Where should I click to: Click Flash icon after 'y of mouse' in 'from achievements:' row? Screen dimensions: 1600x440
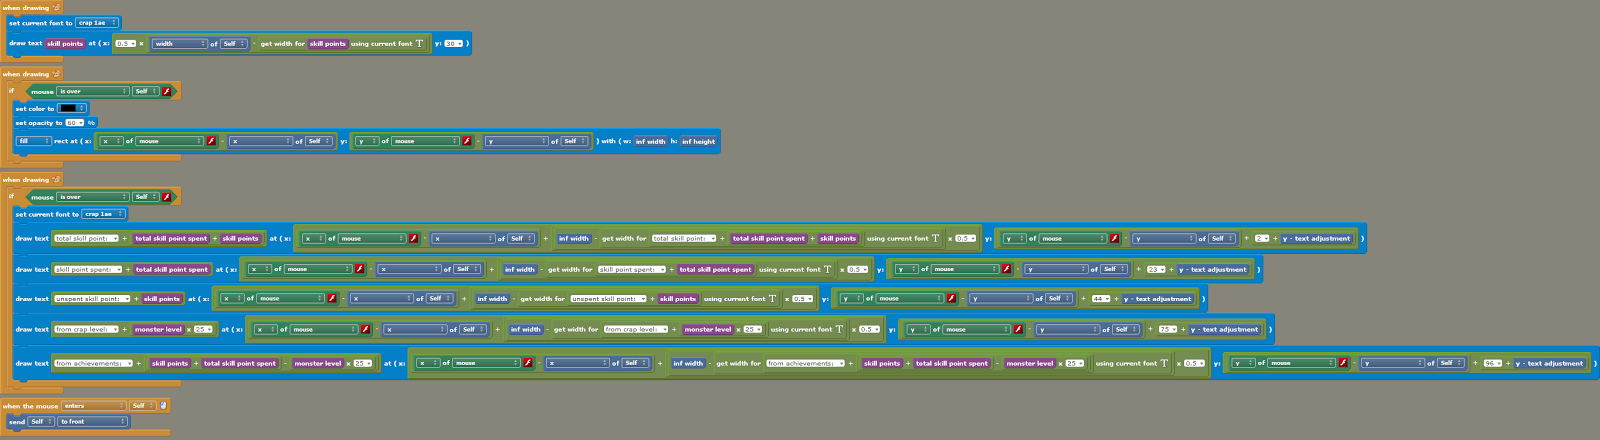click(1343, 363)
